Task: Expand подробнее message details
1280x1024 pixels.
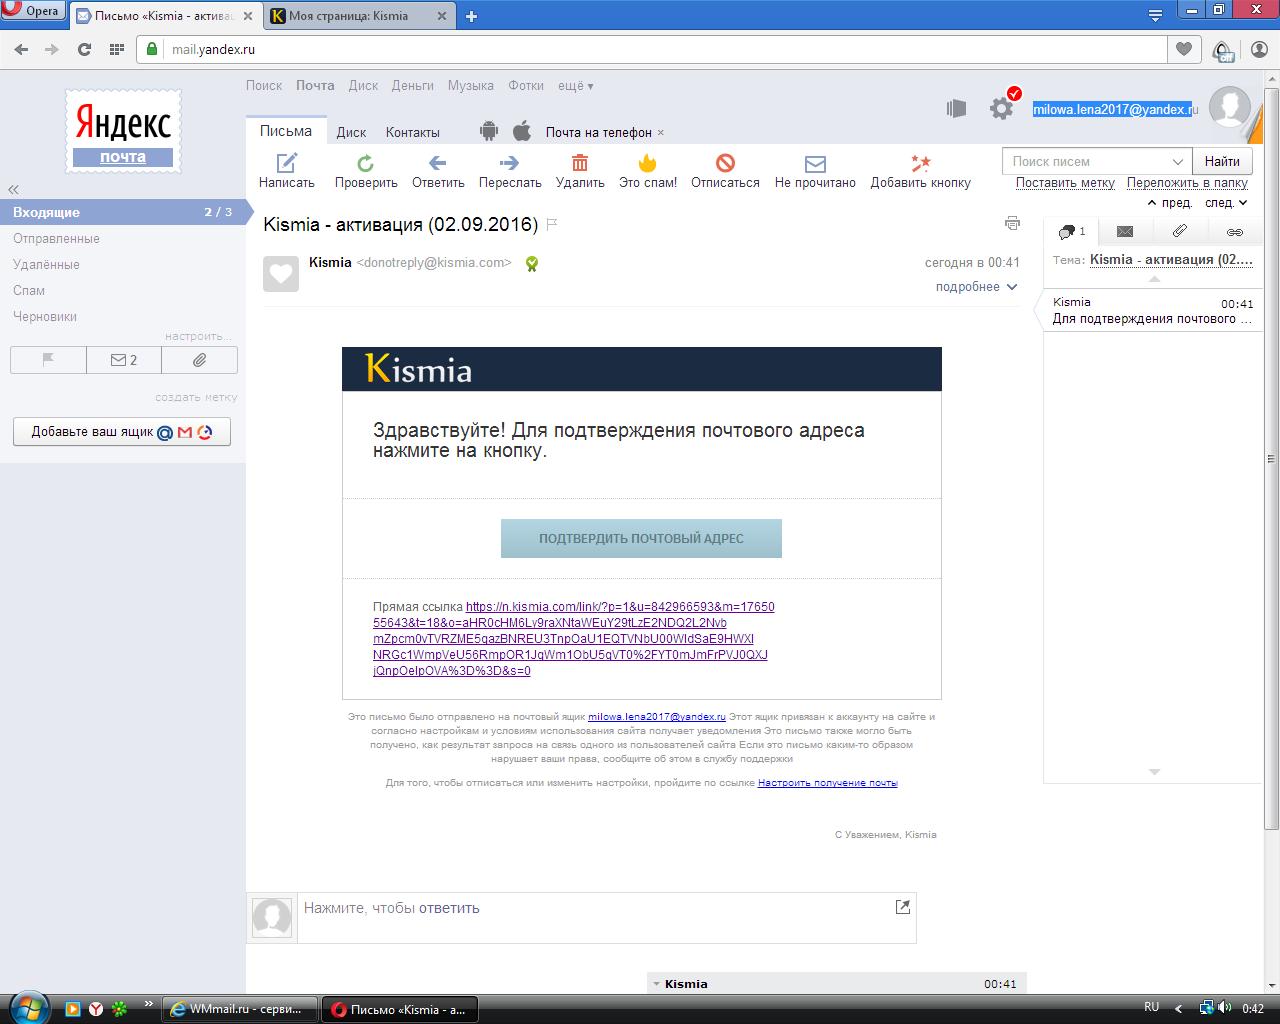Action: tap(976, 287)
